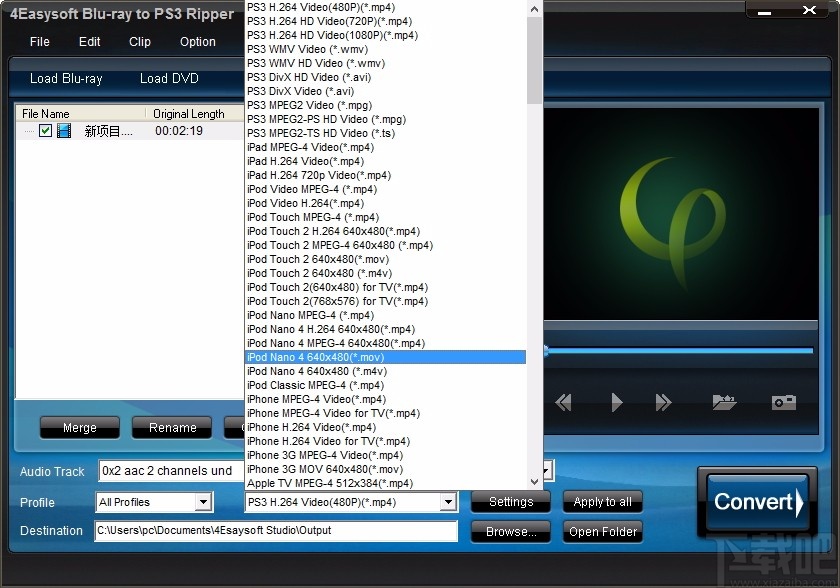Click the Load Blu-ray disc icon
Image resolution: width=840 pixels, height=588 pixels.
(66, 78)
